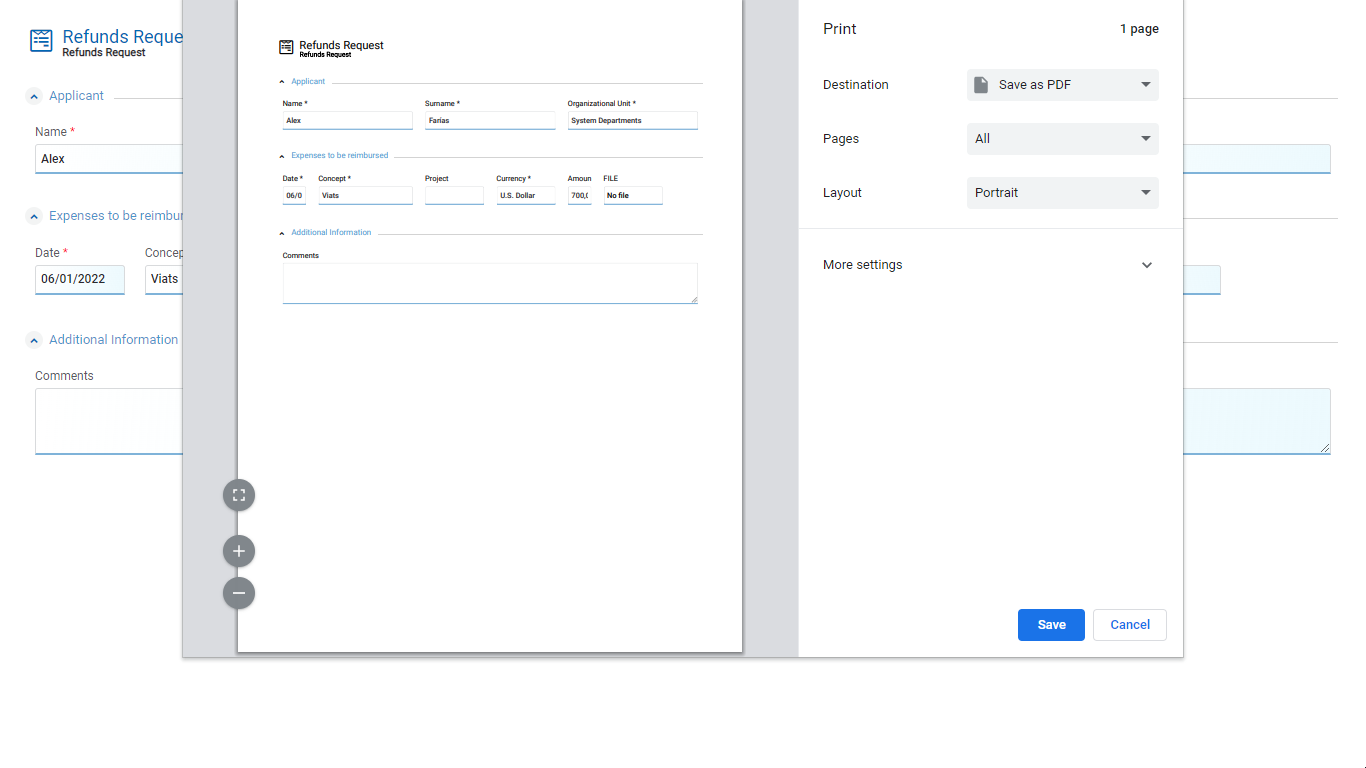
Task: Click the Surname field in print preview
Action: tap(490, 120)
